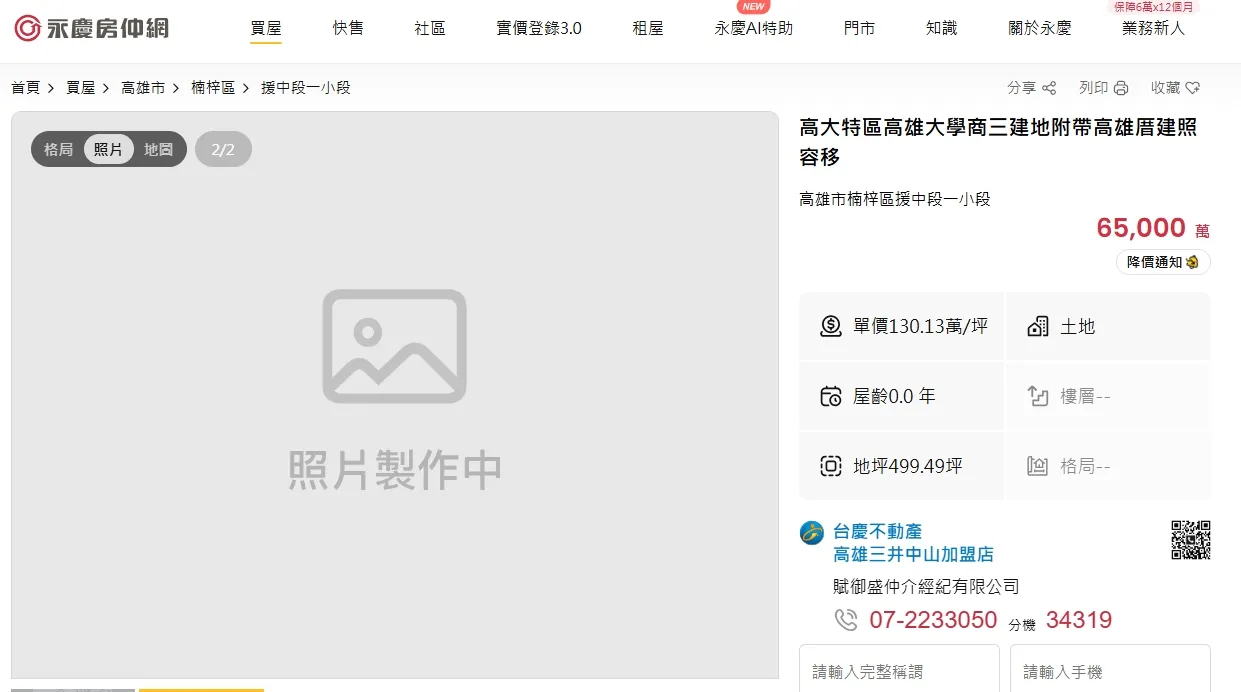Screen dimensions: 1241x692
Task: Select the 照片 view toggle
Action: point(109,148)
